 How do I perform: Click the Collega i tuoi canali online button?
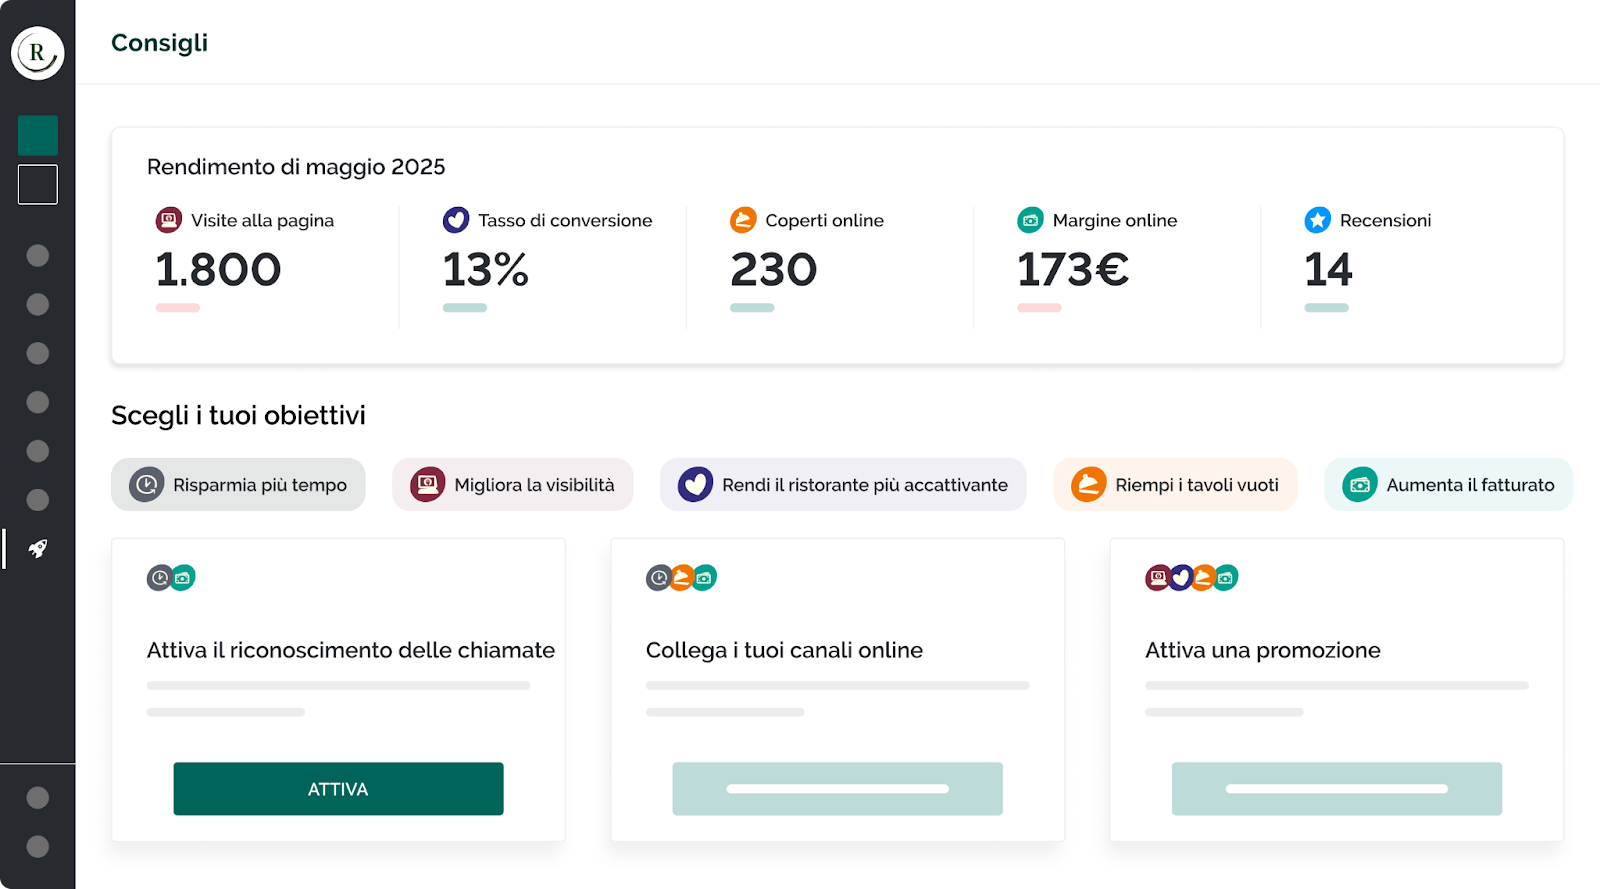pyautogui.click(x=837, y=789)
